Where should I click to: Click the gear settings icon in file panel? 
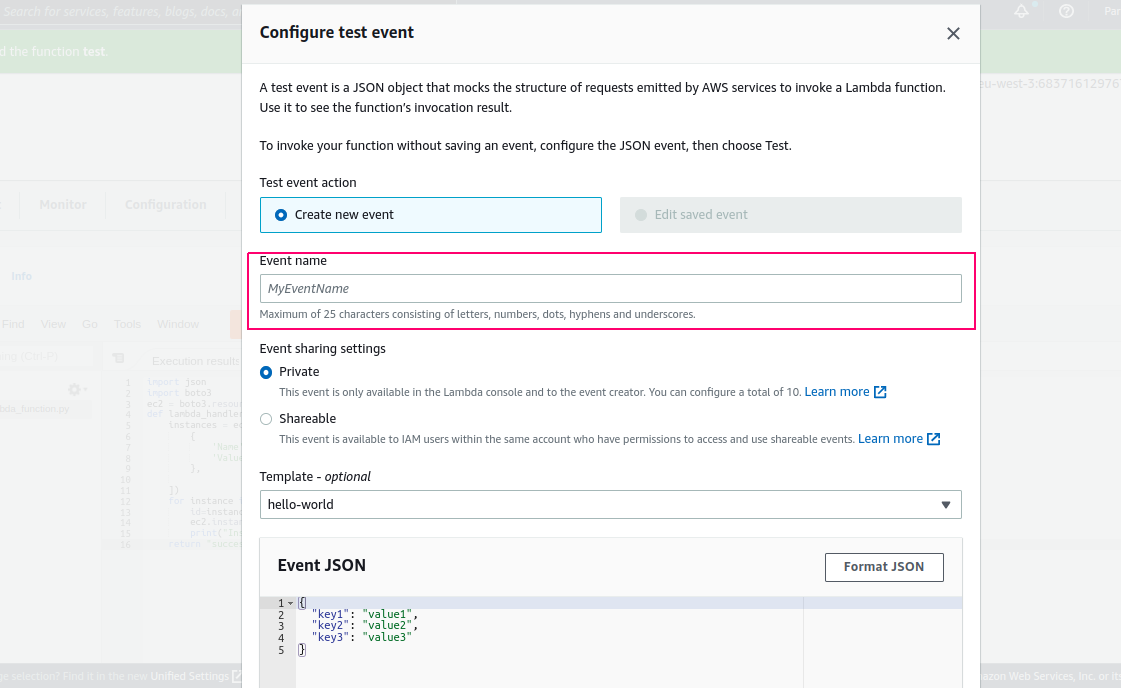75,389
